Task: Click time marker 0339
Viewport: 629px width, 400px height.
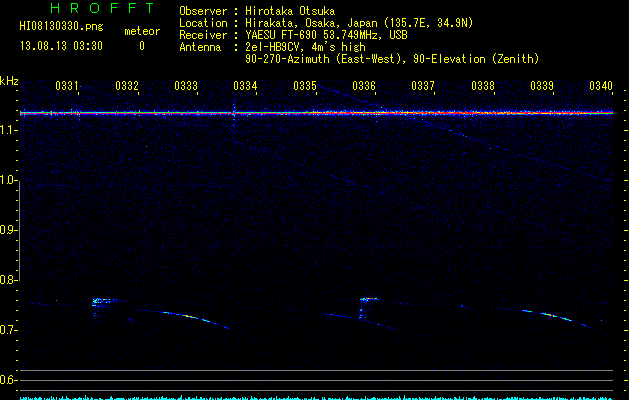Action: click(x=542, y=86)
